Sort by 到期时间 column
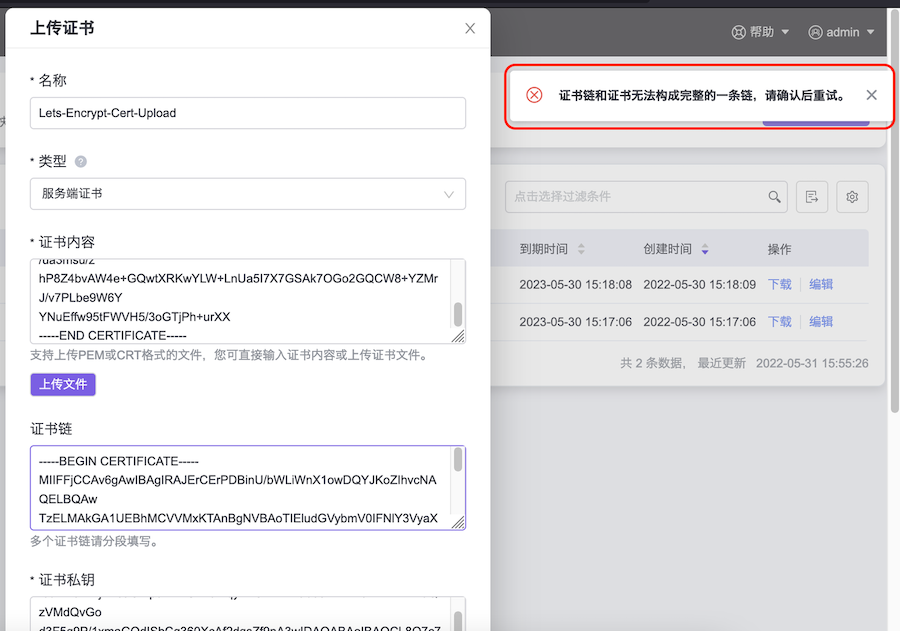The width and height of the screenshot is (900, 631). click(x=581, y=249)
